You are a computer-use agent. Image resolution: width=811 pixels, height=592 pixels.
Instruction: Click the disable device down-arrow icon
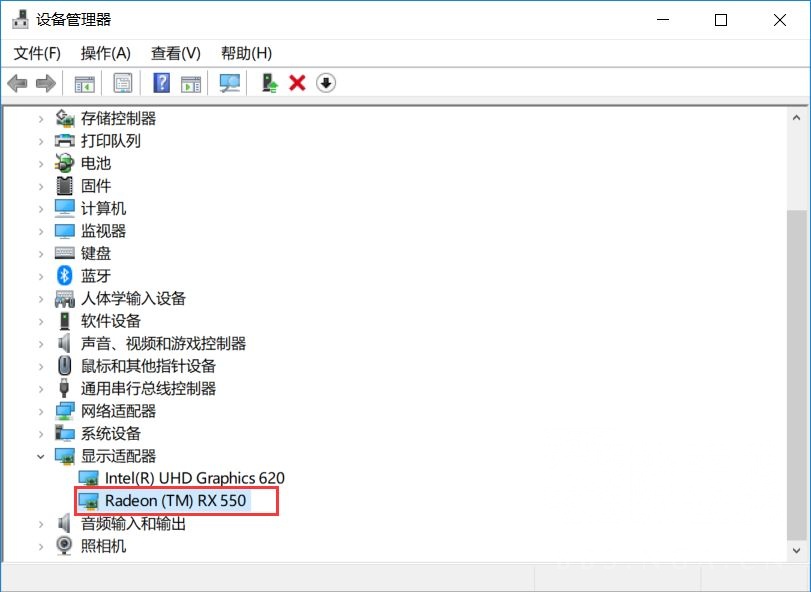pyautogui.click(x=326, y=83)
